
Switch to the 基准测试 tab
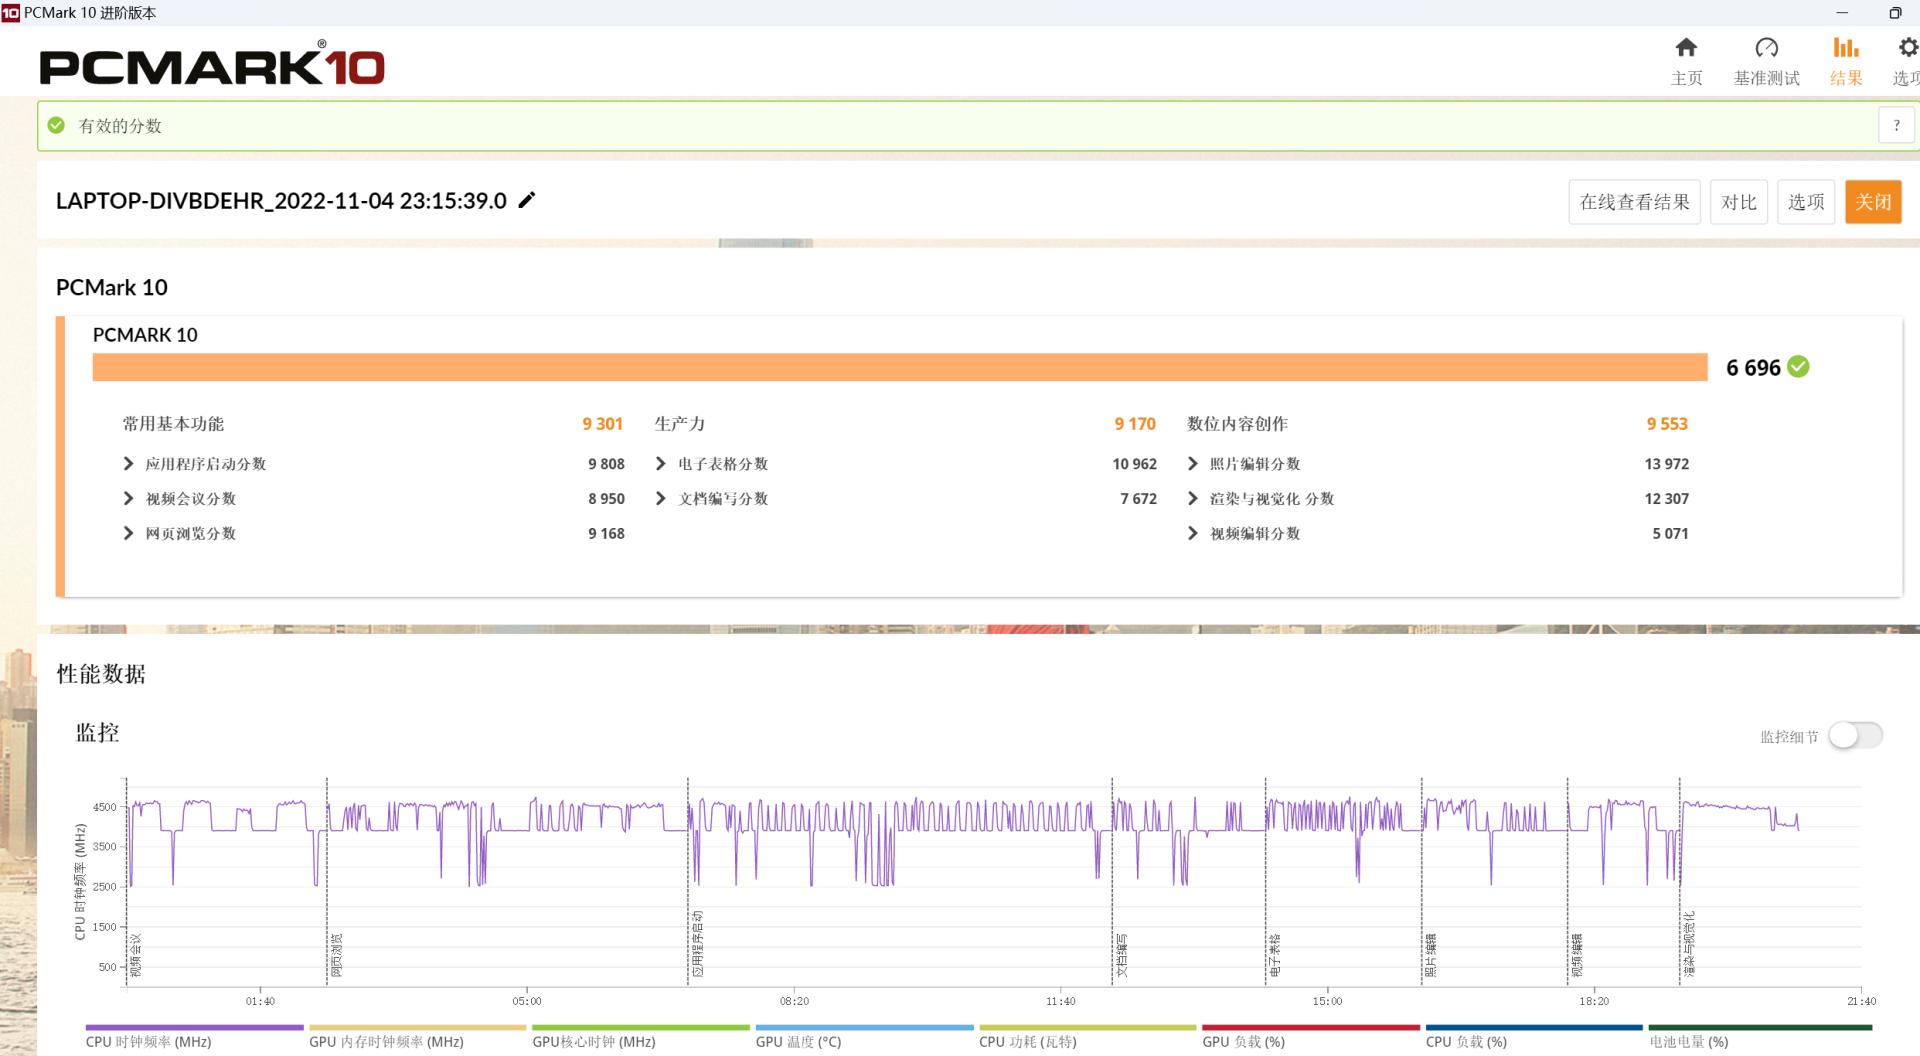pyautogui.click(x=1766, y=60)
